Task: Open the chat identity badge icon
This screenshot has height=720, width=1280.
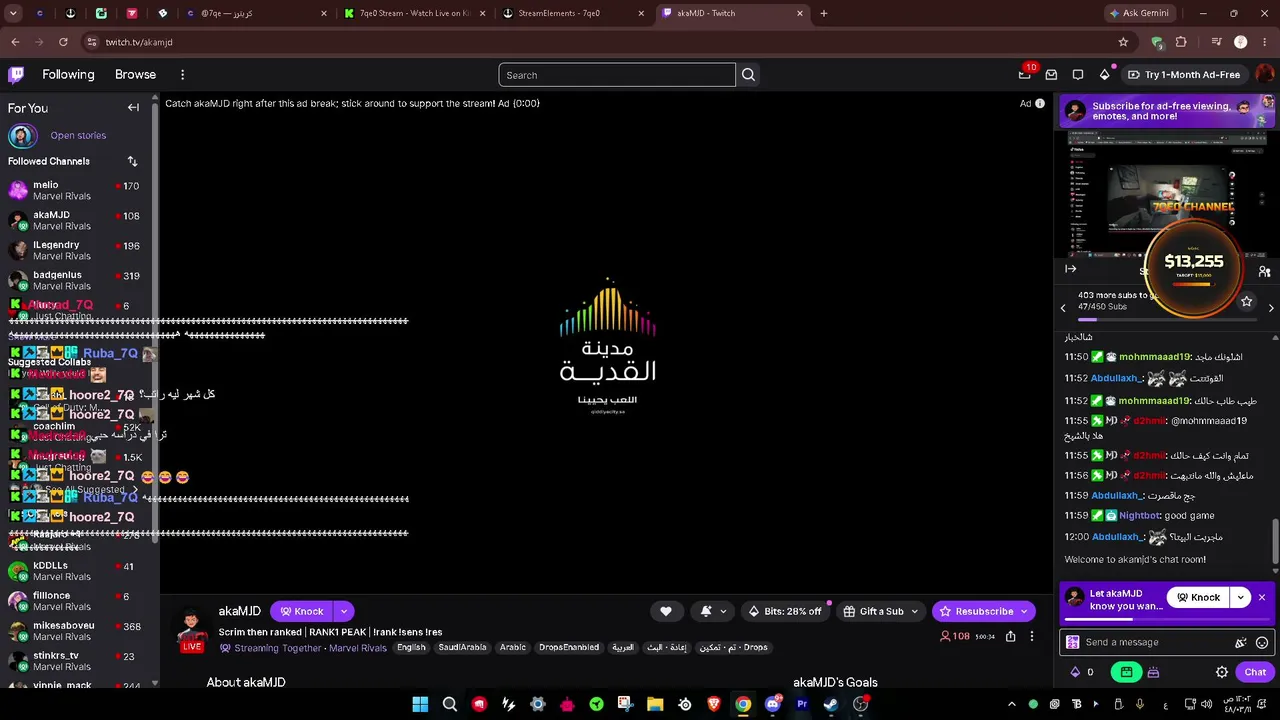Action: click(x=1073, y=643)
